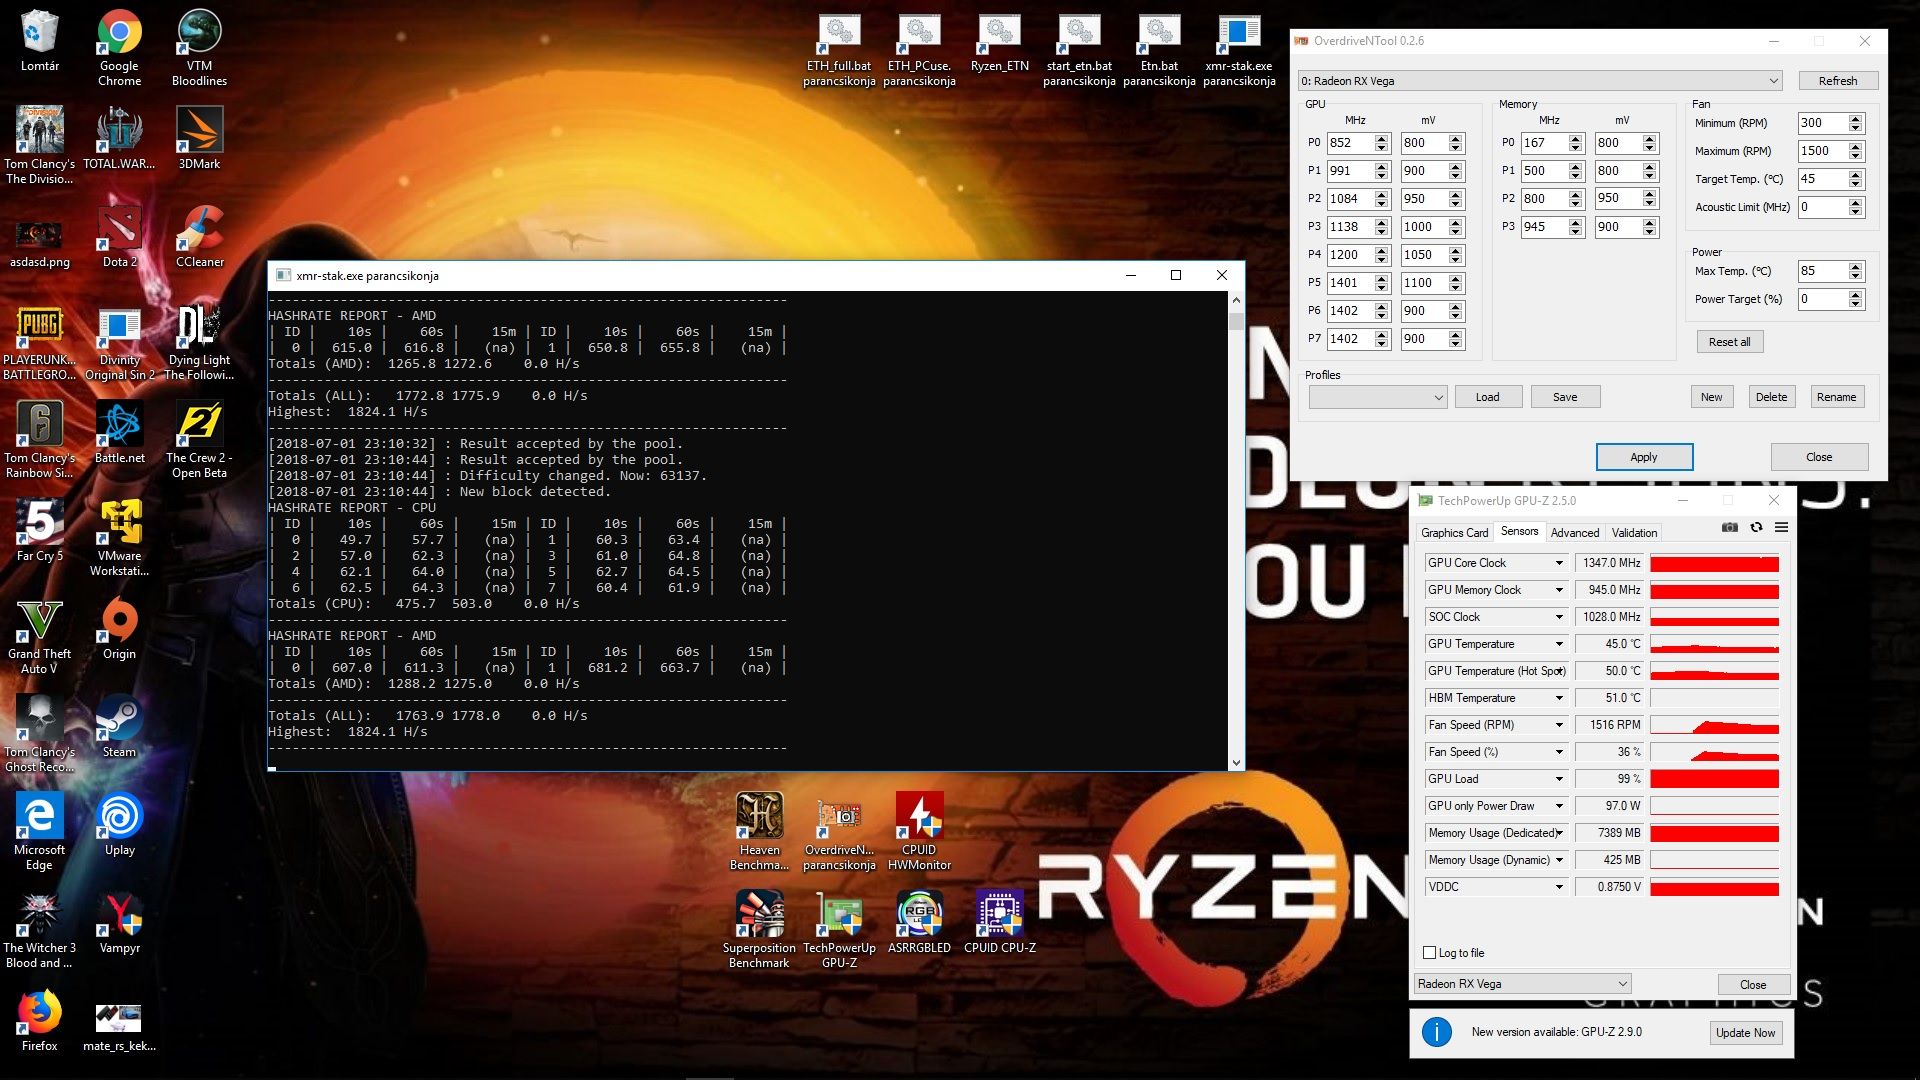Viewport: 1920px width, 1080px height.
Task: Select the Microsoft Edge desktop icon
Action: coord(40,832)
